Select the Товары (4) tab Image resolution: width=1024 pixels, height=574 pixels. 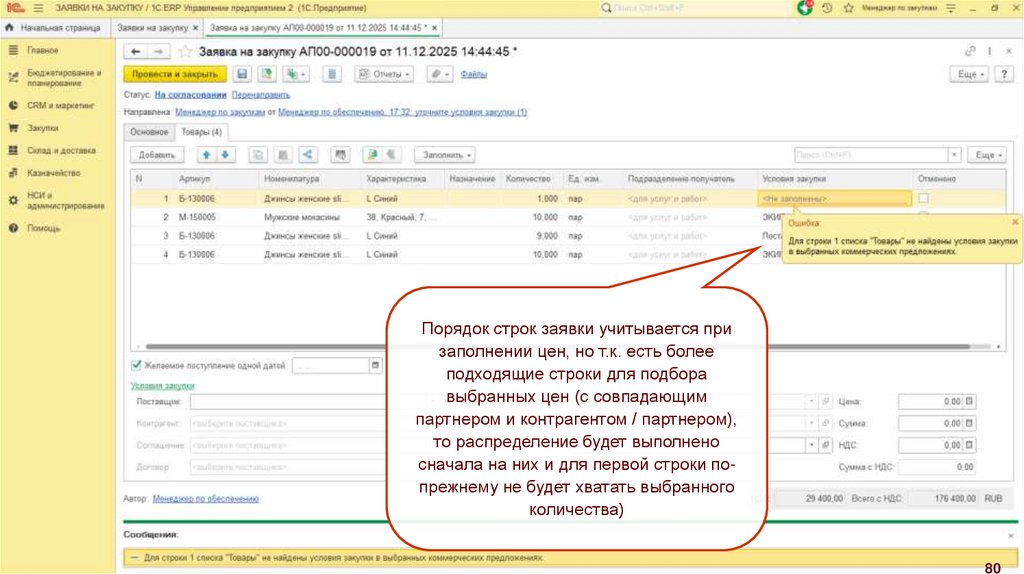point(201,132)
